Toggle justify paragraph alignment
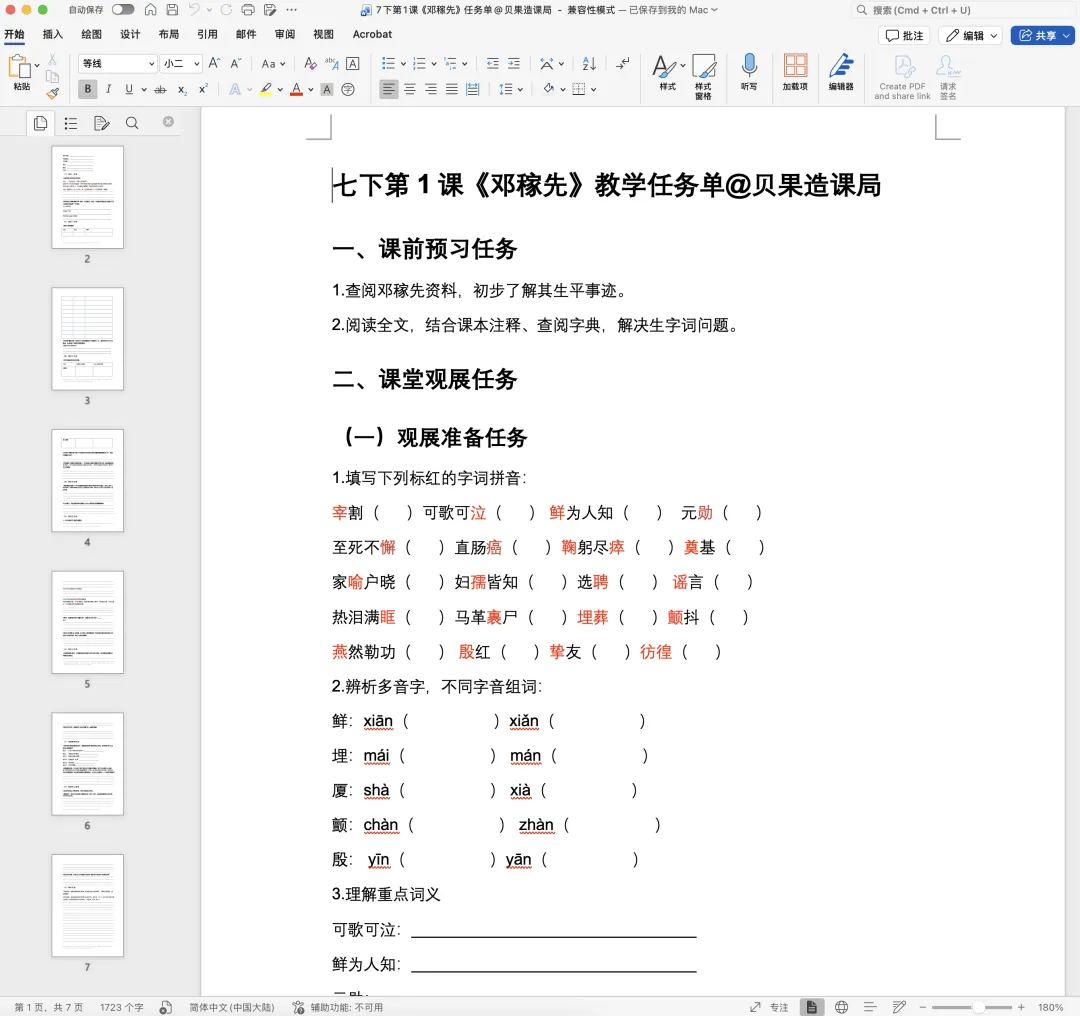1080x1016 pixels. 452,89
